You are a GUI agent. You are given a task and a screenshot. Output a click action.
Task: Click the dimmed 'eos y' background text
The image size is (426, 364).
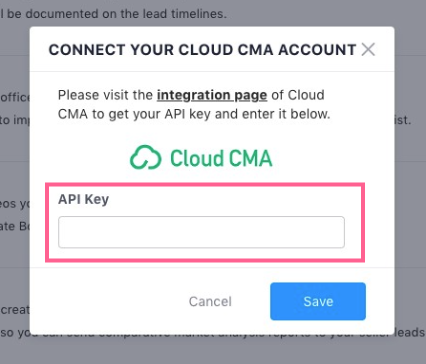pos(15,204)
